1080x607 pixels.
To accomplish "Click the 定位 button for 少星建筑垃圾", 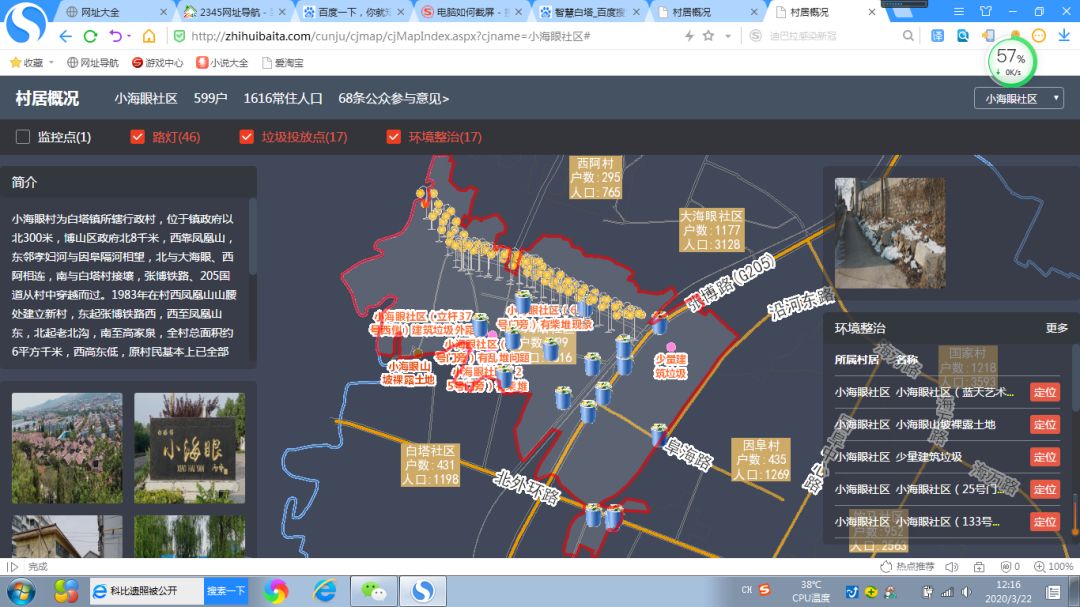I will [1044, 456].
